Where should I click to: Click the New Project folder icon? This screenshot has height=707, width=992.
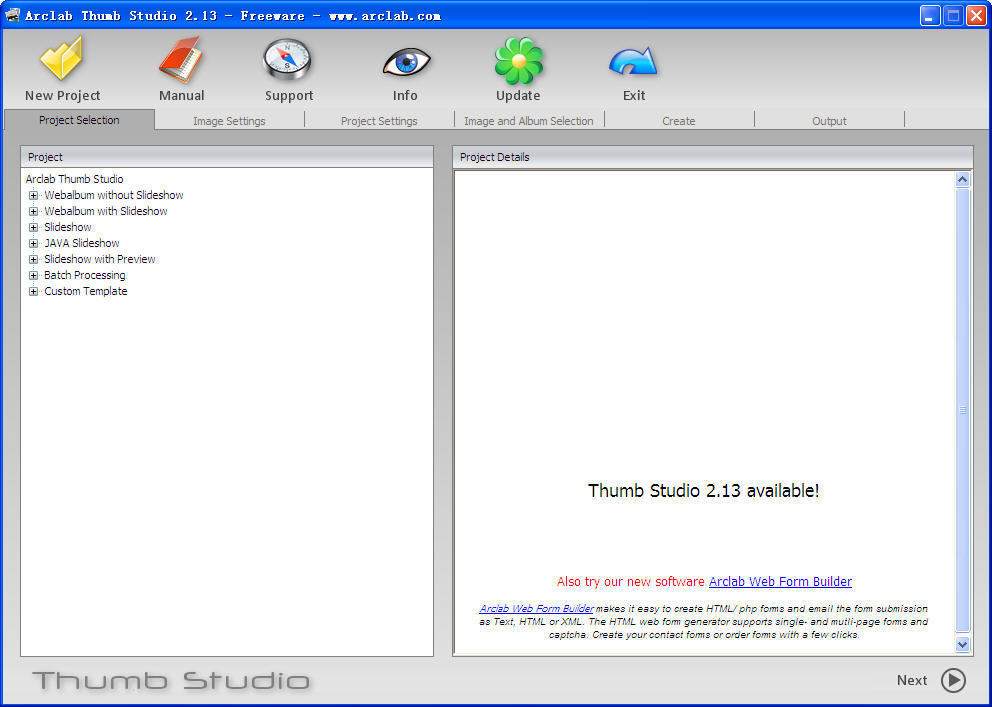tap(62, 61)
